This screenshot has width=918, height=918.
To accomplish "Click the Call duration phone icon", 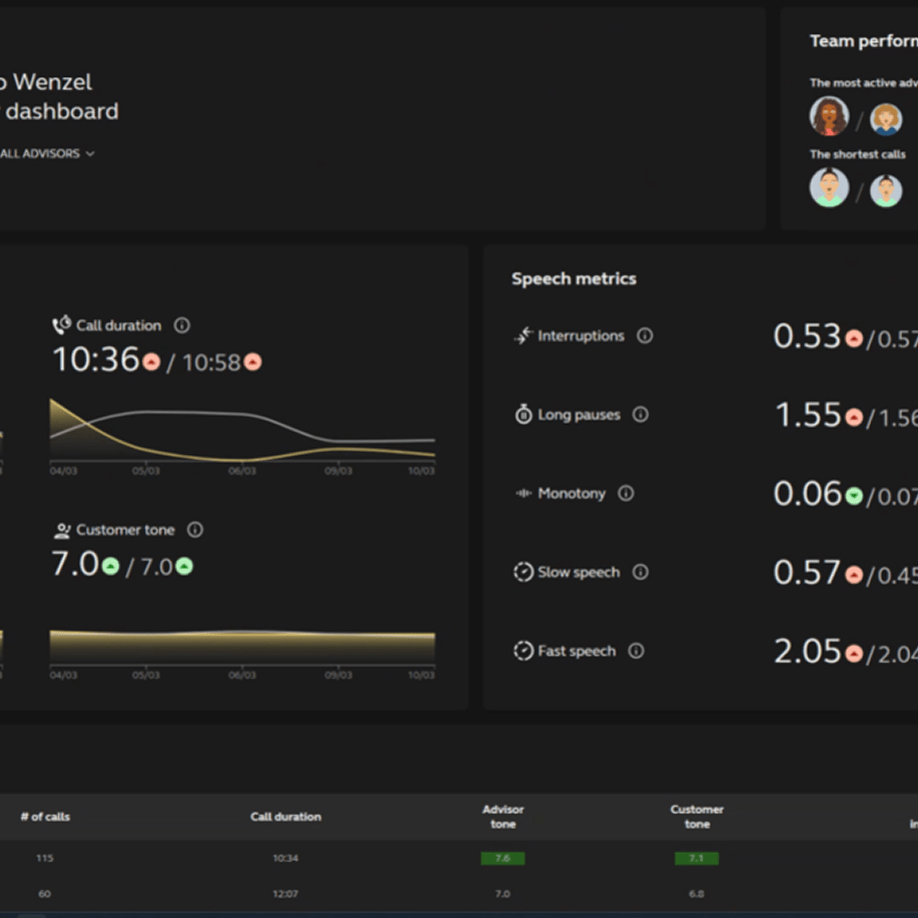I will click(x=62, y=325).
